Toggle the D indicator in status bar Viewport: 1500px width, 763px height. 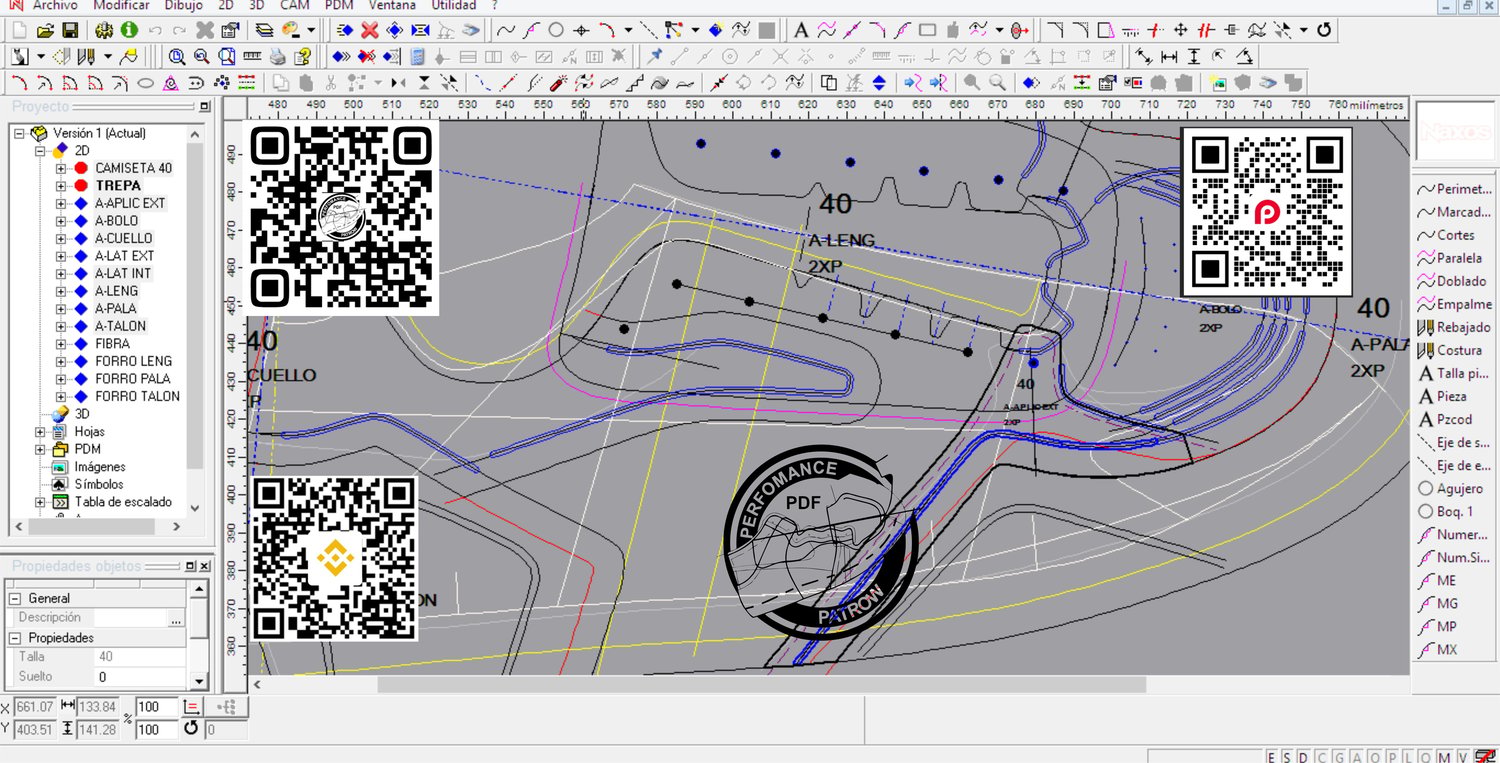(1303, 757)
